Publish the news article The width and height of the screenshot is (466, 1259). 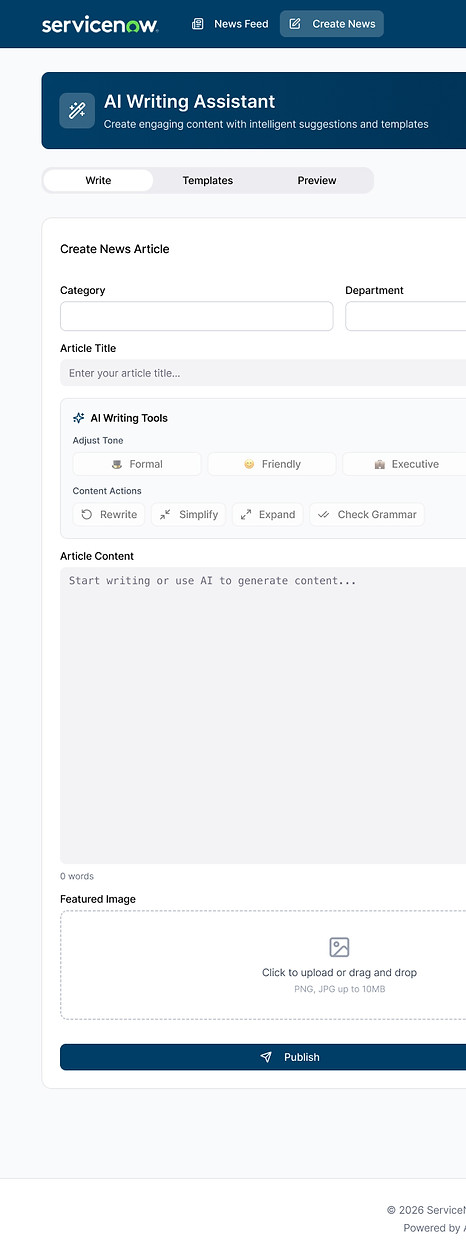click(263, 1057)
